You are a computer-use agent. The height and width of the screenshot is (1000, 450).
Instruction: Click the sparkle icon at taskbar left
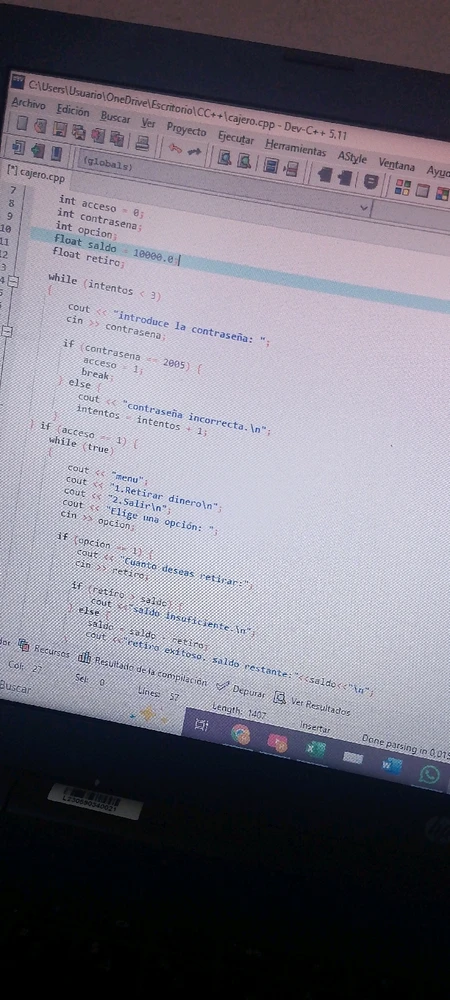148,712
